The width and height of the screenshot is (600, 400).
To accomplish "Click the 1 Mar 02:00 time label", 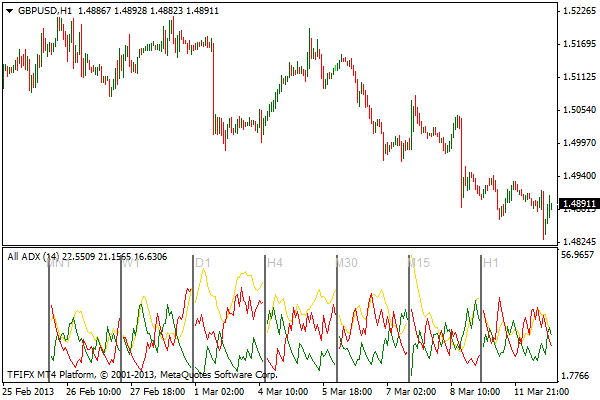I will pos(219,392).
